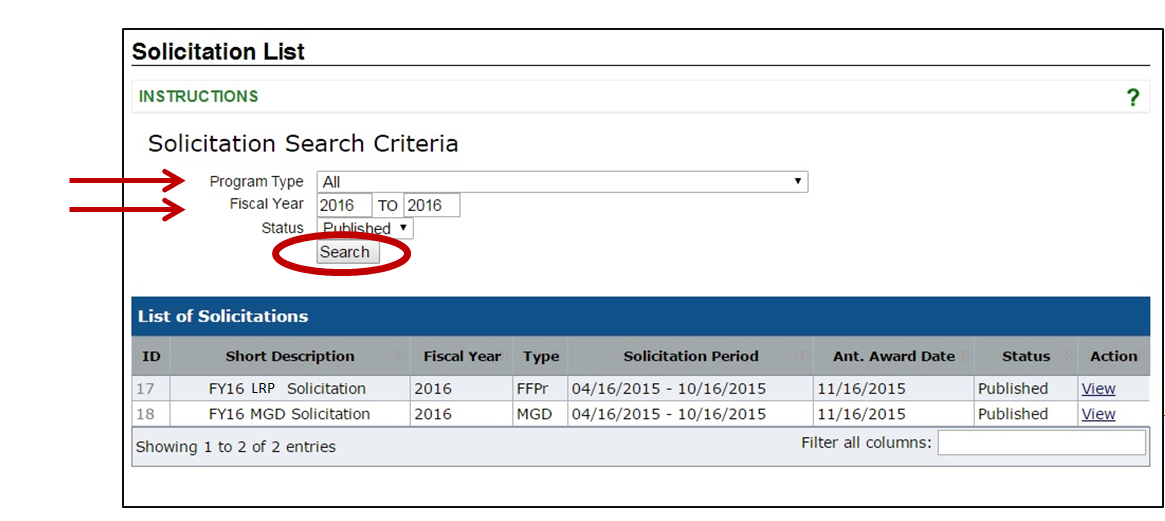Click the Solicitation Period column sort icon

coord(802,357)
